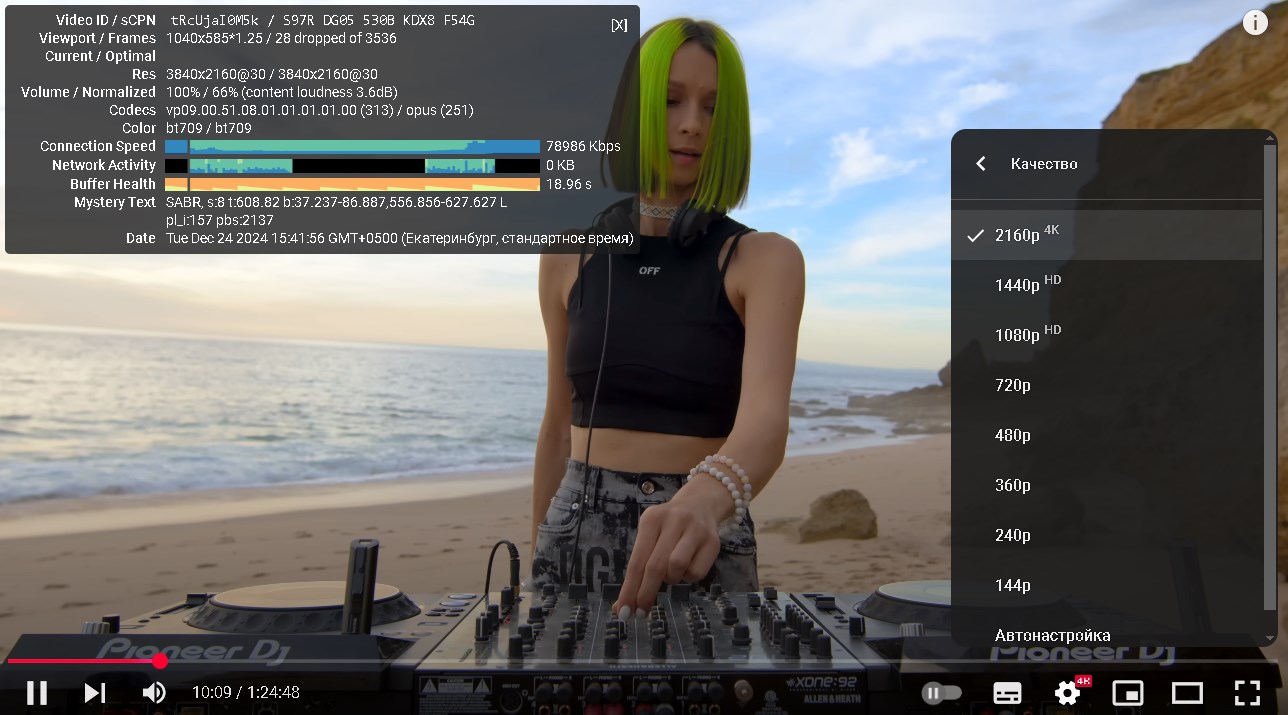Choose 1080p HD quality

pyautogui.click(x=1106, y=335)
